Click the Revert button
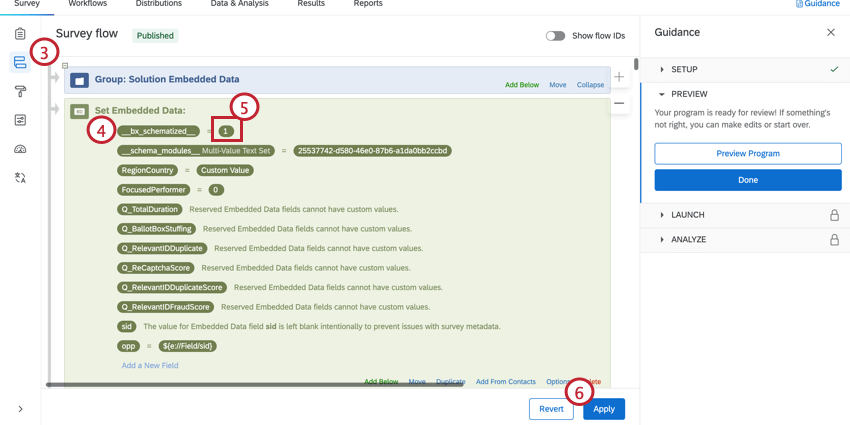The image size is (850, 425). pos(551,409)
